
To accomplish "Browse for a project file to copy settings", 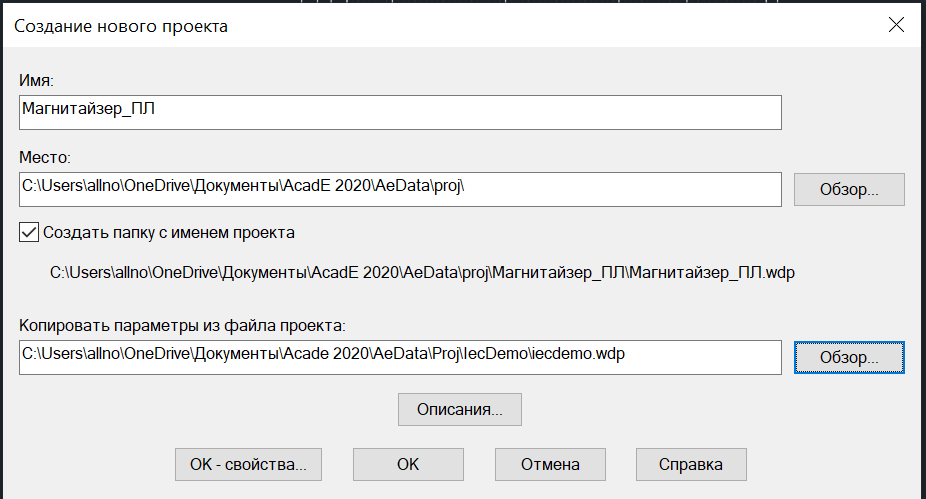I will point(849,357).
